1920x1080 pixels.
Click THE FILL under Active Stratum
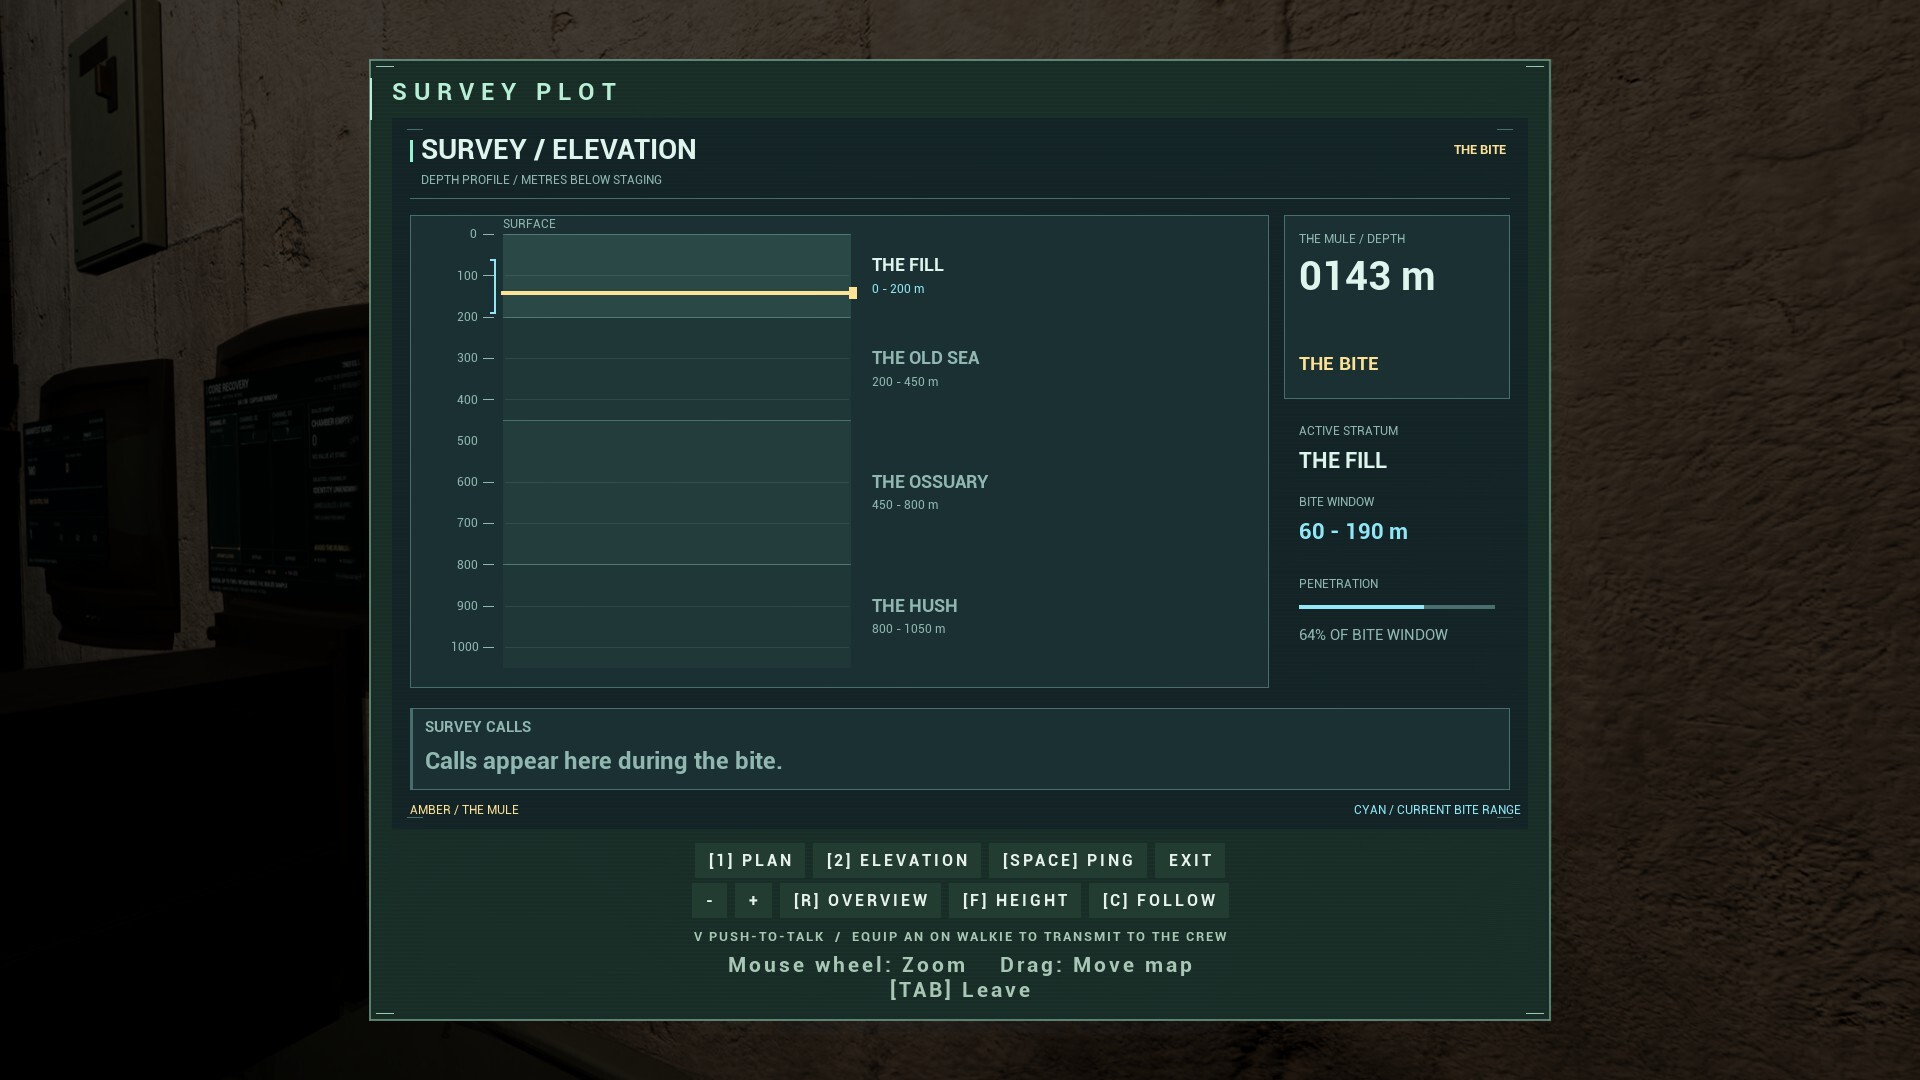1342,461
